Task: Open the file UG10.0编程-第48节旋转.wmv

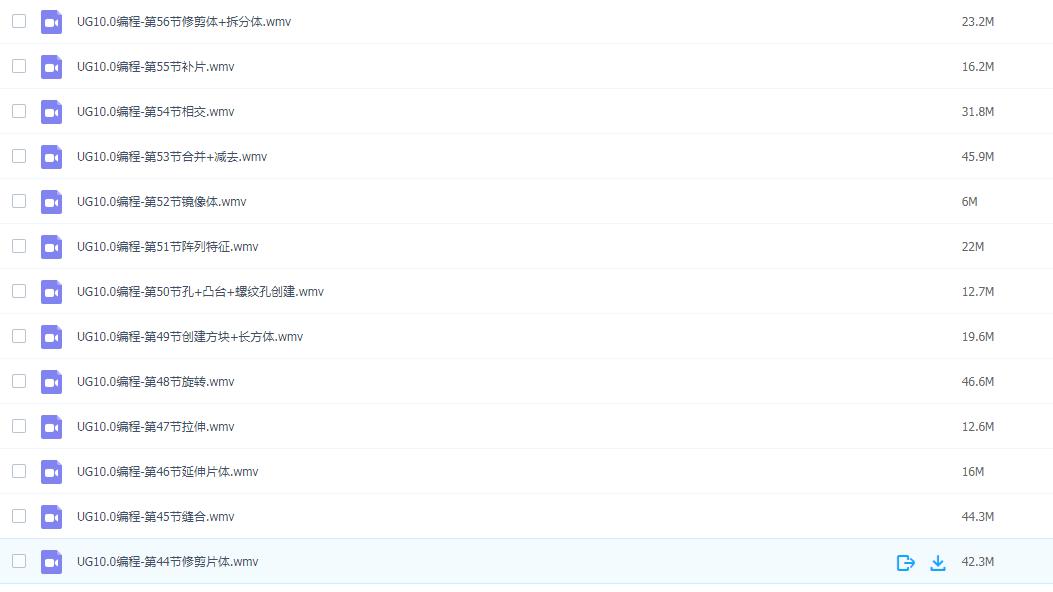Action: (x=155, y=381)
